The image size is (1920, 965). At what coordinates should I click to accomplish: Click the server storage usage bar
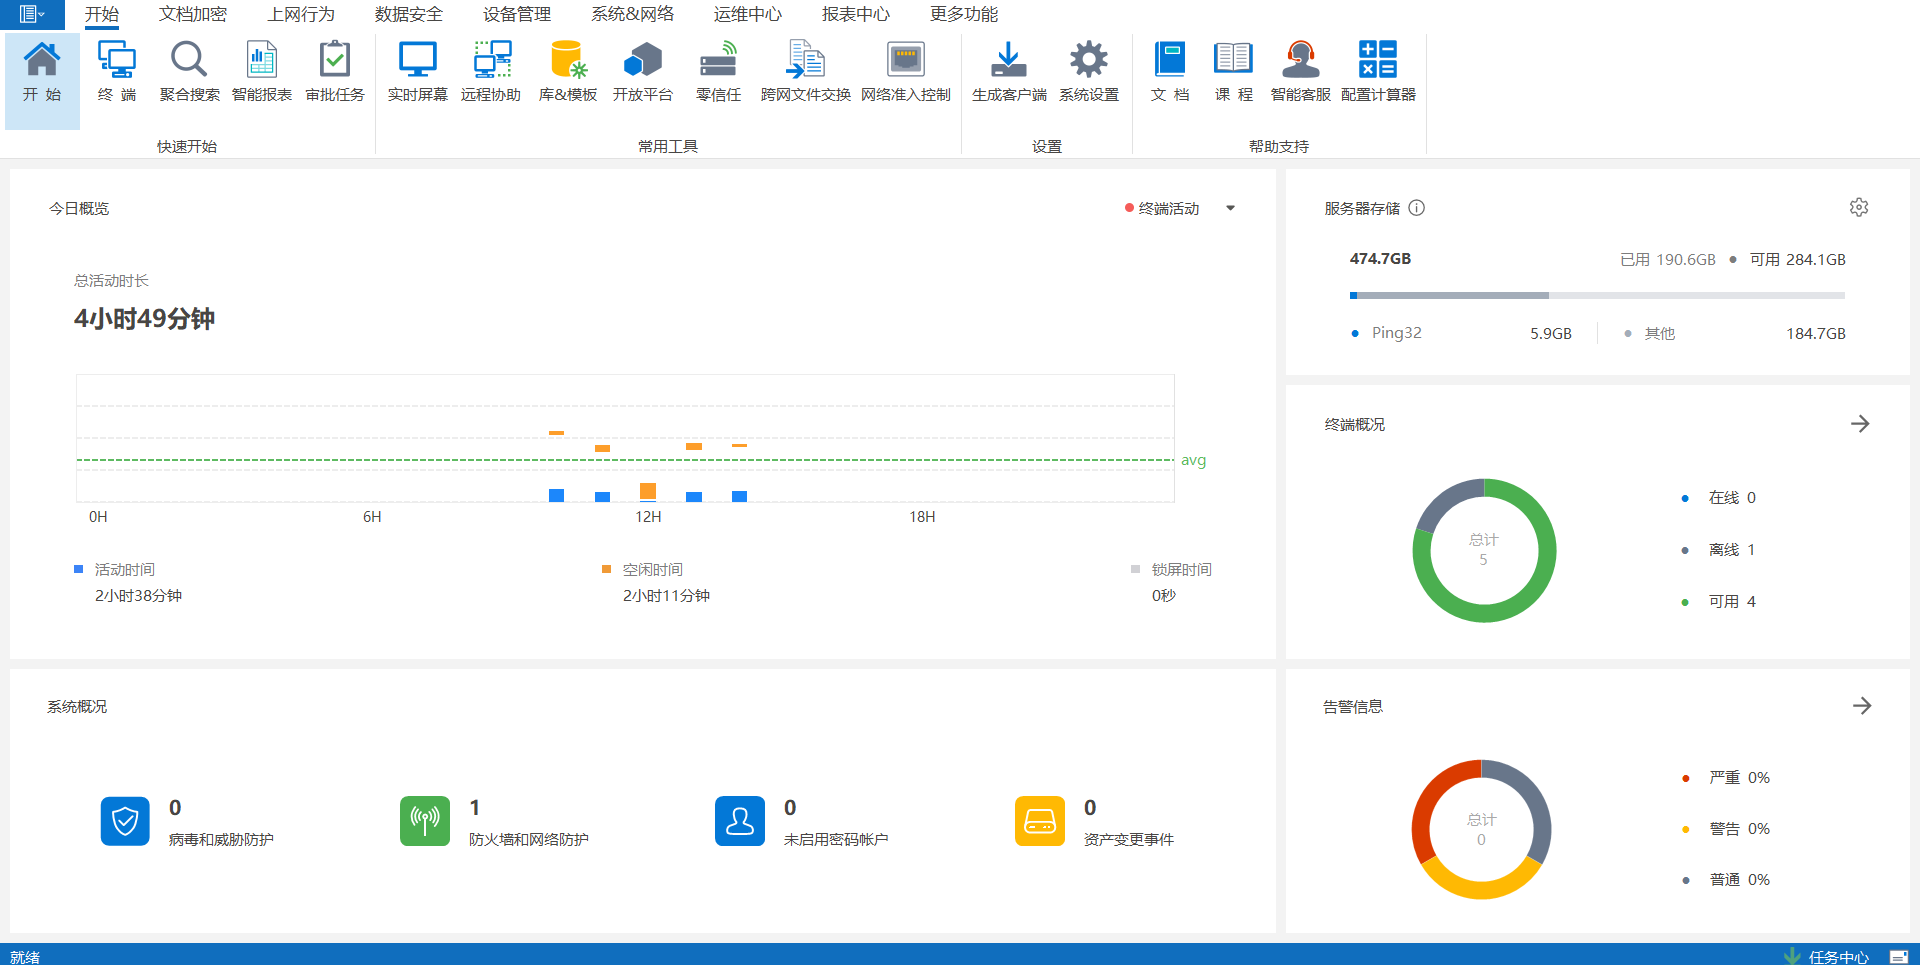tap(1596, 296)
